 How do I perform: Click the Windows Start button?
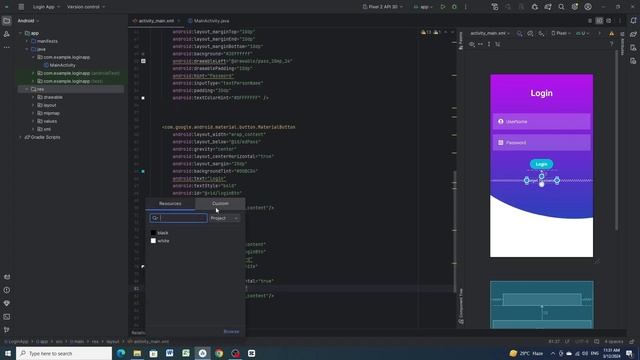8,353
